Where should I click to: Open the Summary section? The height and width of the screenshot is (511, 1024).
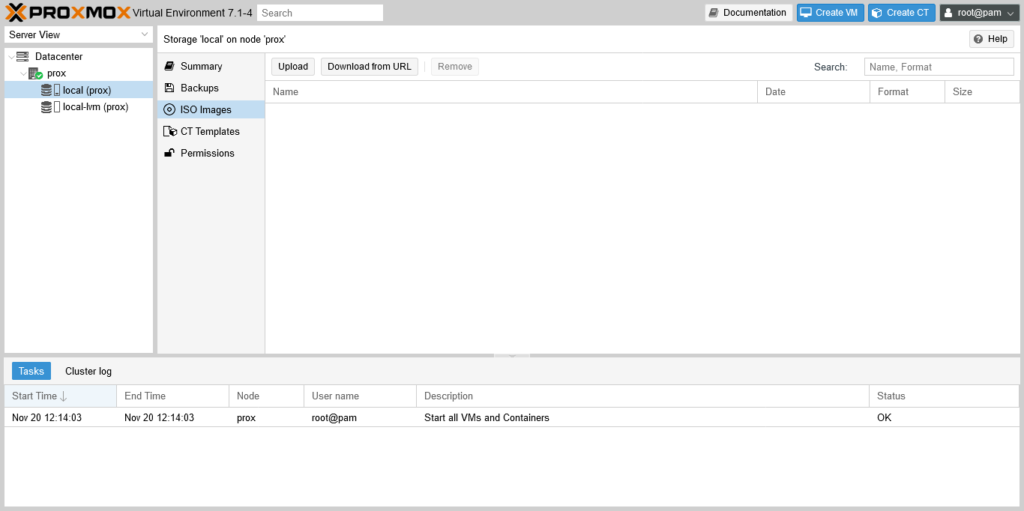pyautogui.click(x=211, y=66)
